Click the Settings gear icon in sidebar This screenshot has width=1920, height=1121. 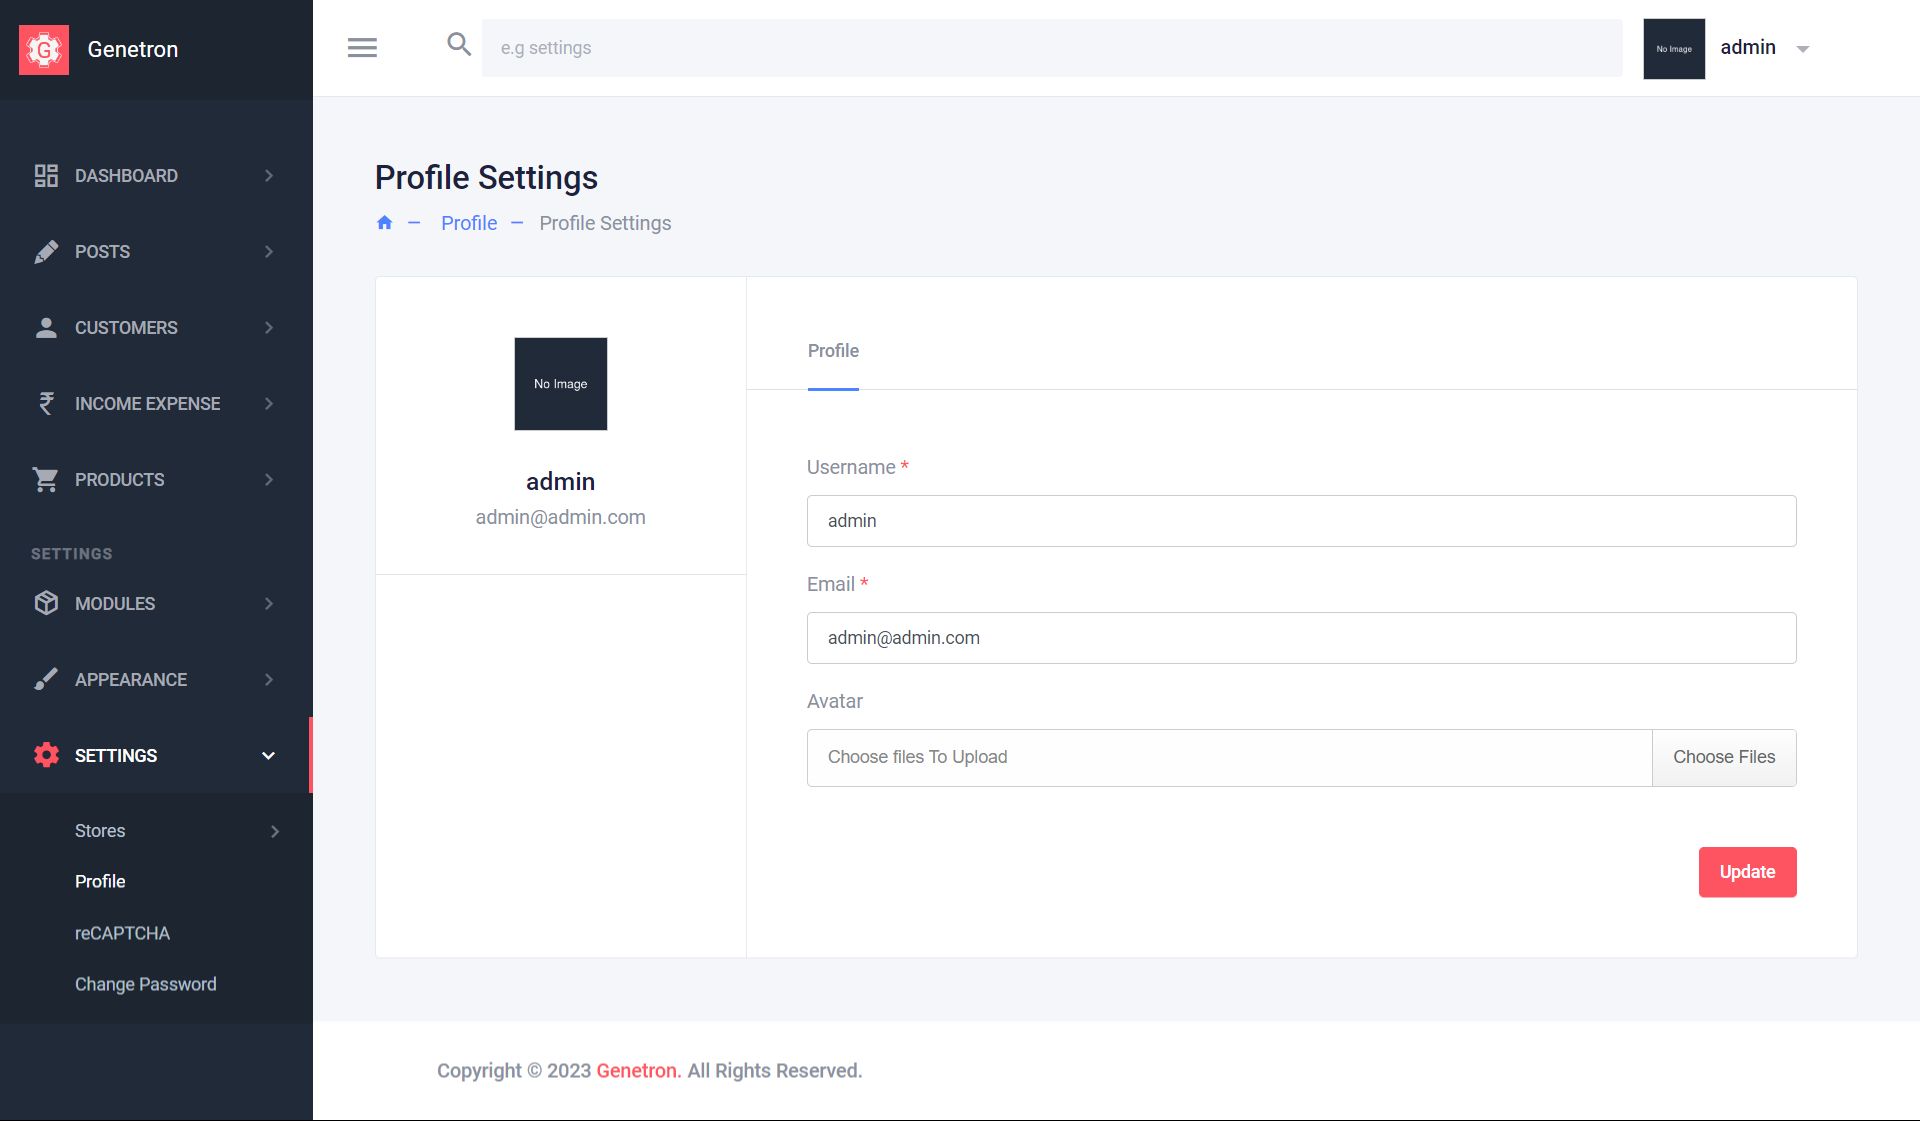point(46,756)
